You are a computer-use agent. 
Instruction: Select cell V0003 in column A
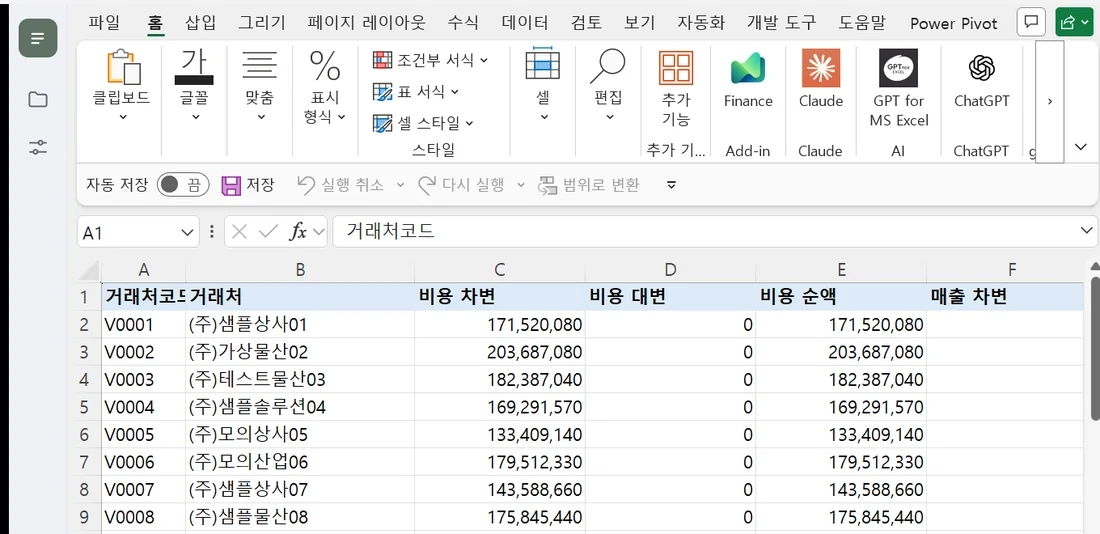coord(143,380)
